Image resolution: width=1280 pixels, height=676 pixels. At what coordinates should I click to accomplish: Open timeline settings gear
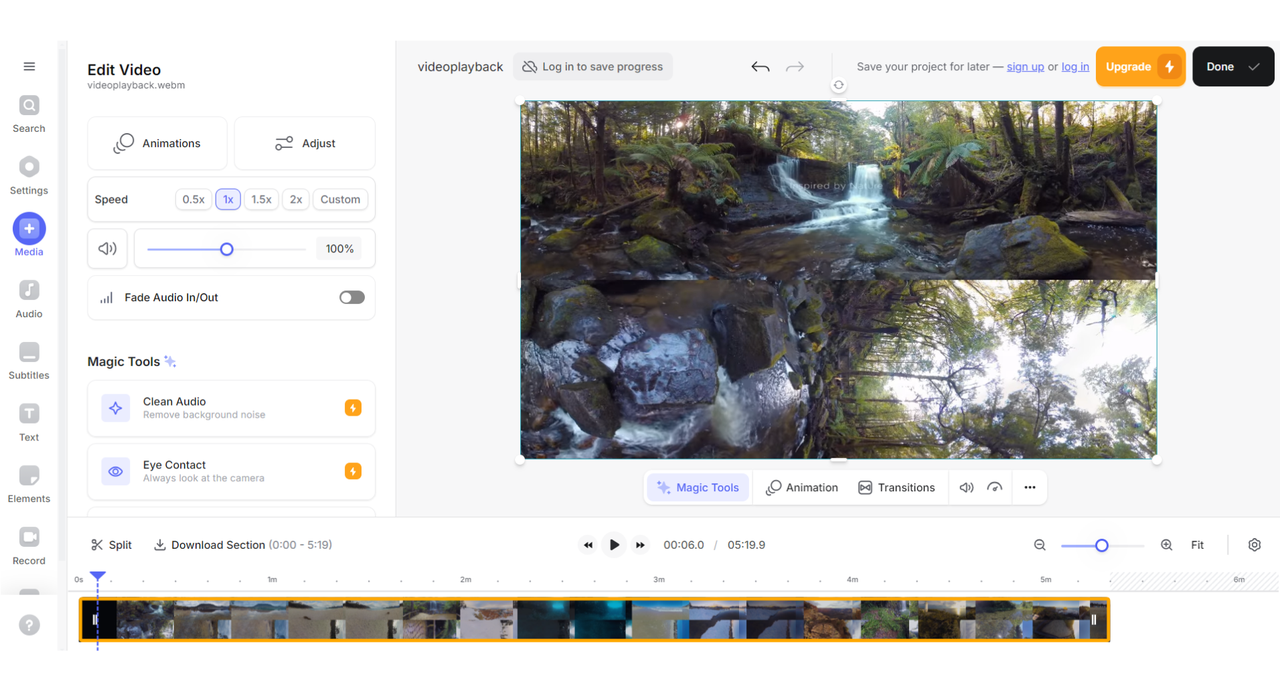(1254, 545)
